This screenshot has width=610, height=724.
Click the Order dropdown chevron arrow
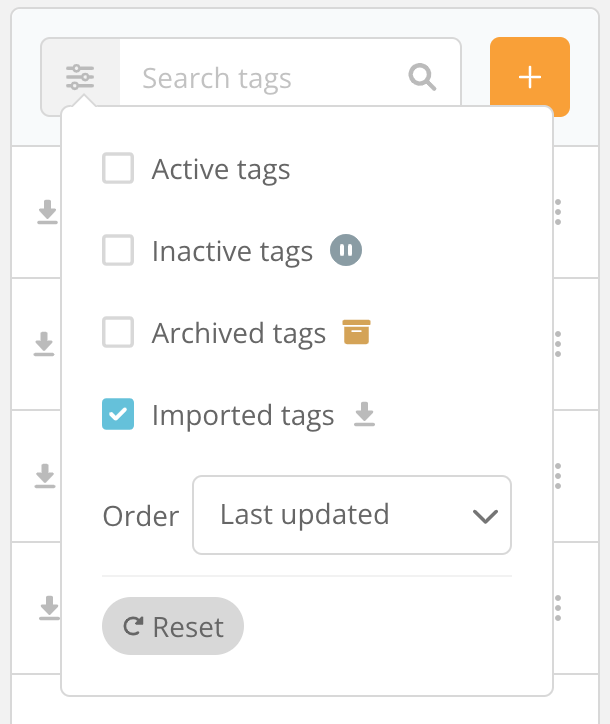(485, 516)
